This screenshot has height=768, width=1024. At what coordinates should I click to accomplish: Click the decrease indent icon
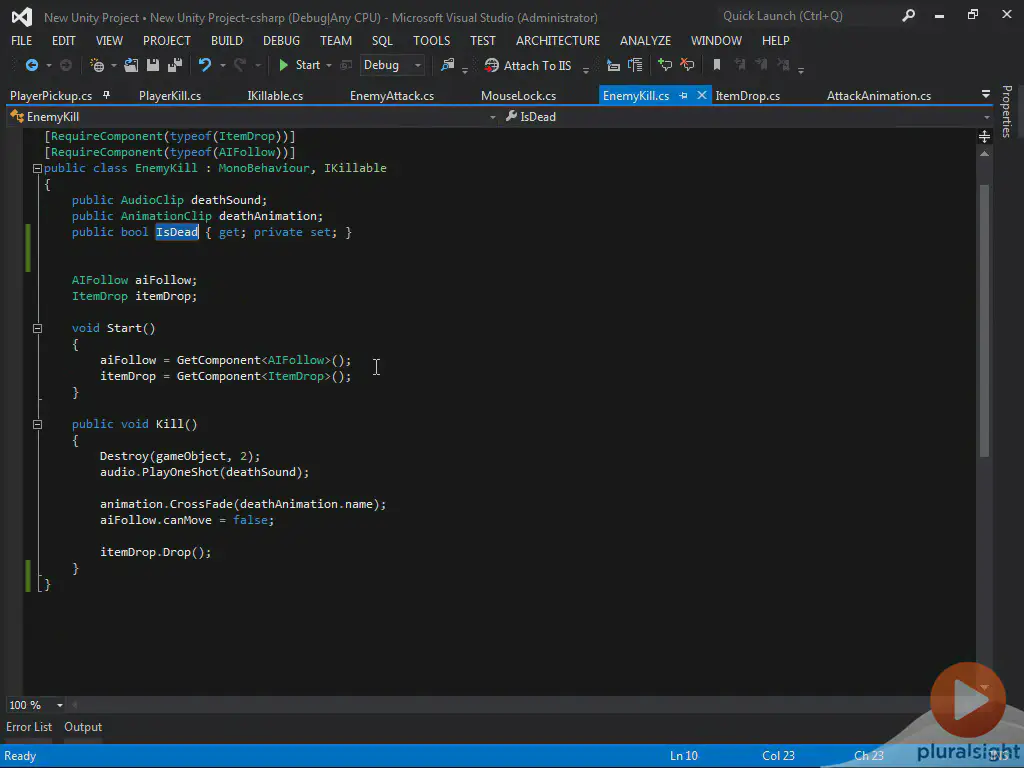[613, 65]
